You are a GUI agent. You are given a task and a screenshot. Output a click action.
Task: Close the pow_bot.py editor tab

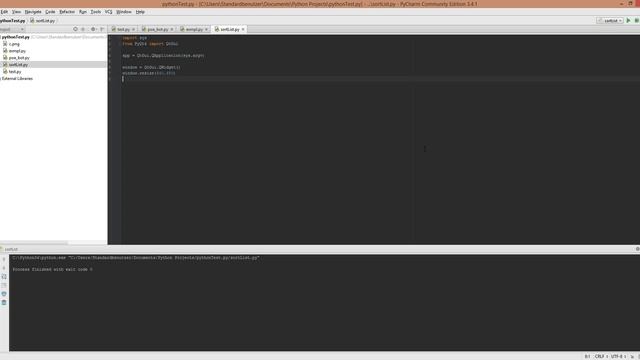(172, 29)
